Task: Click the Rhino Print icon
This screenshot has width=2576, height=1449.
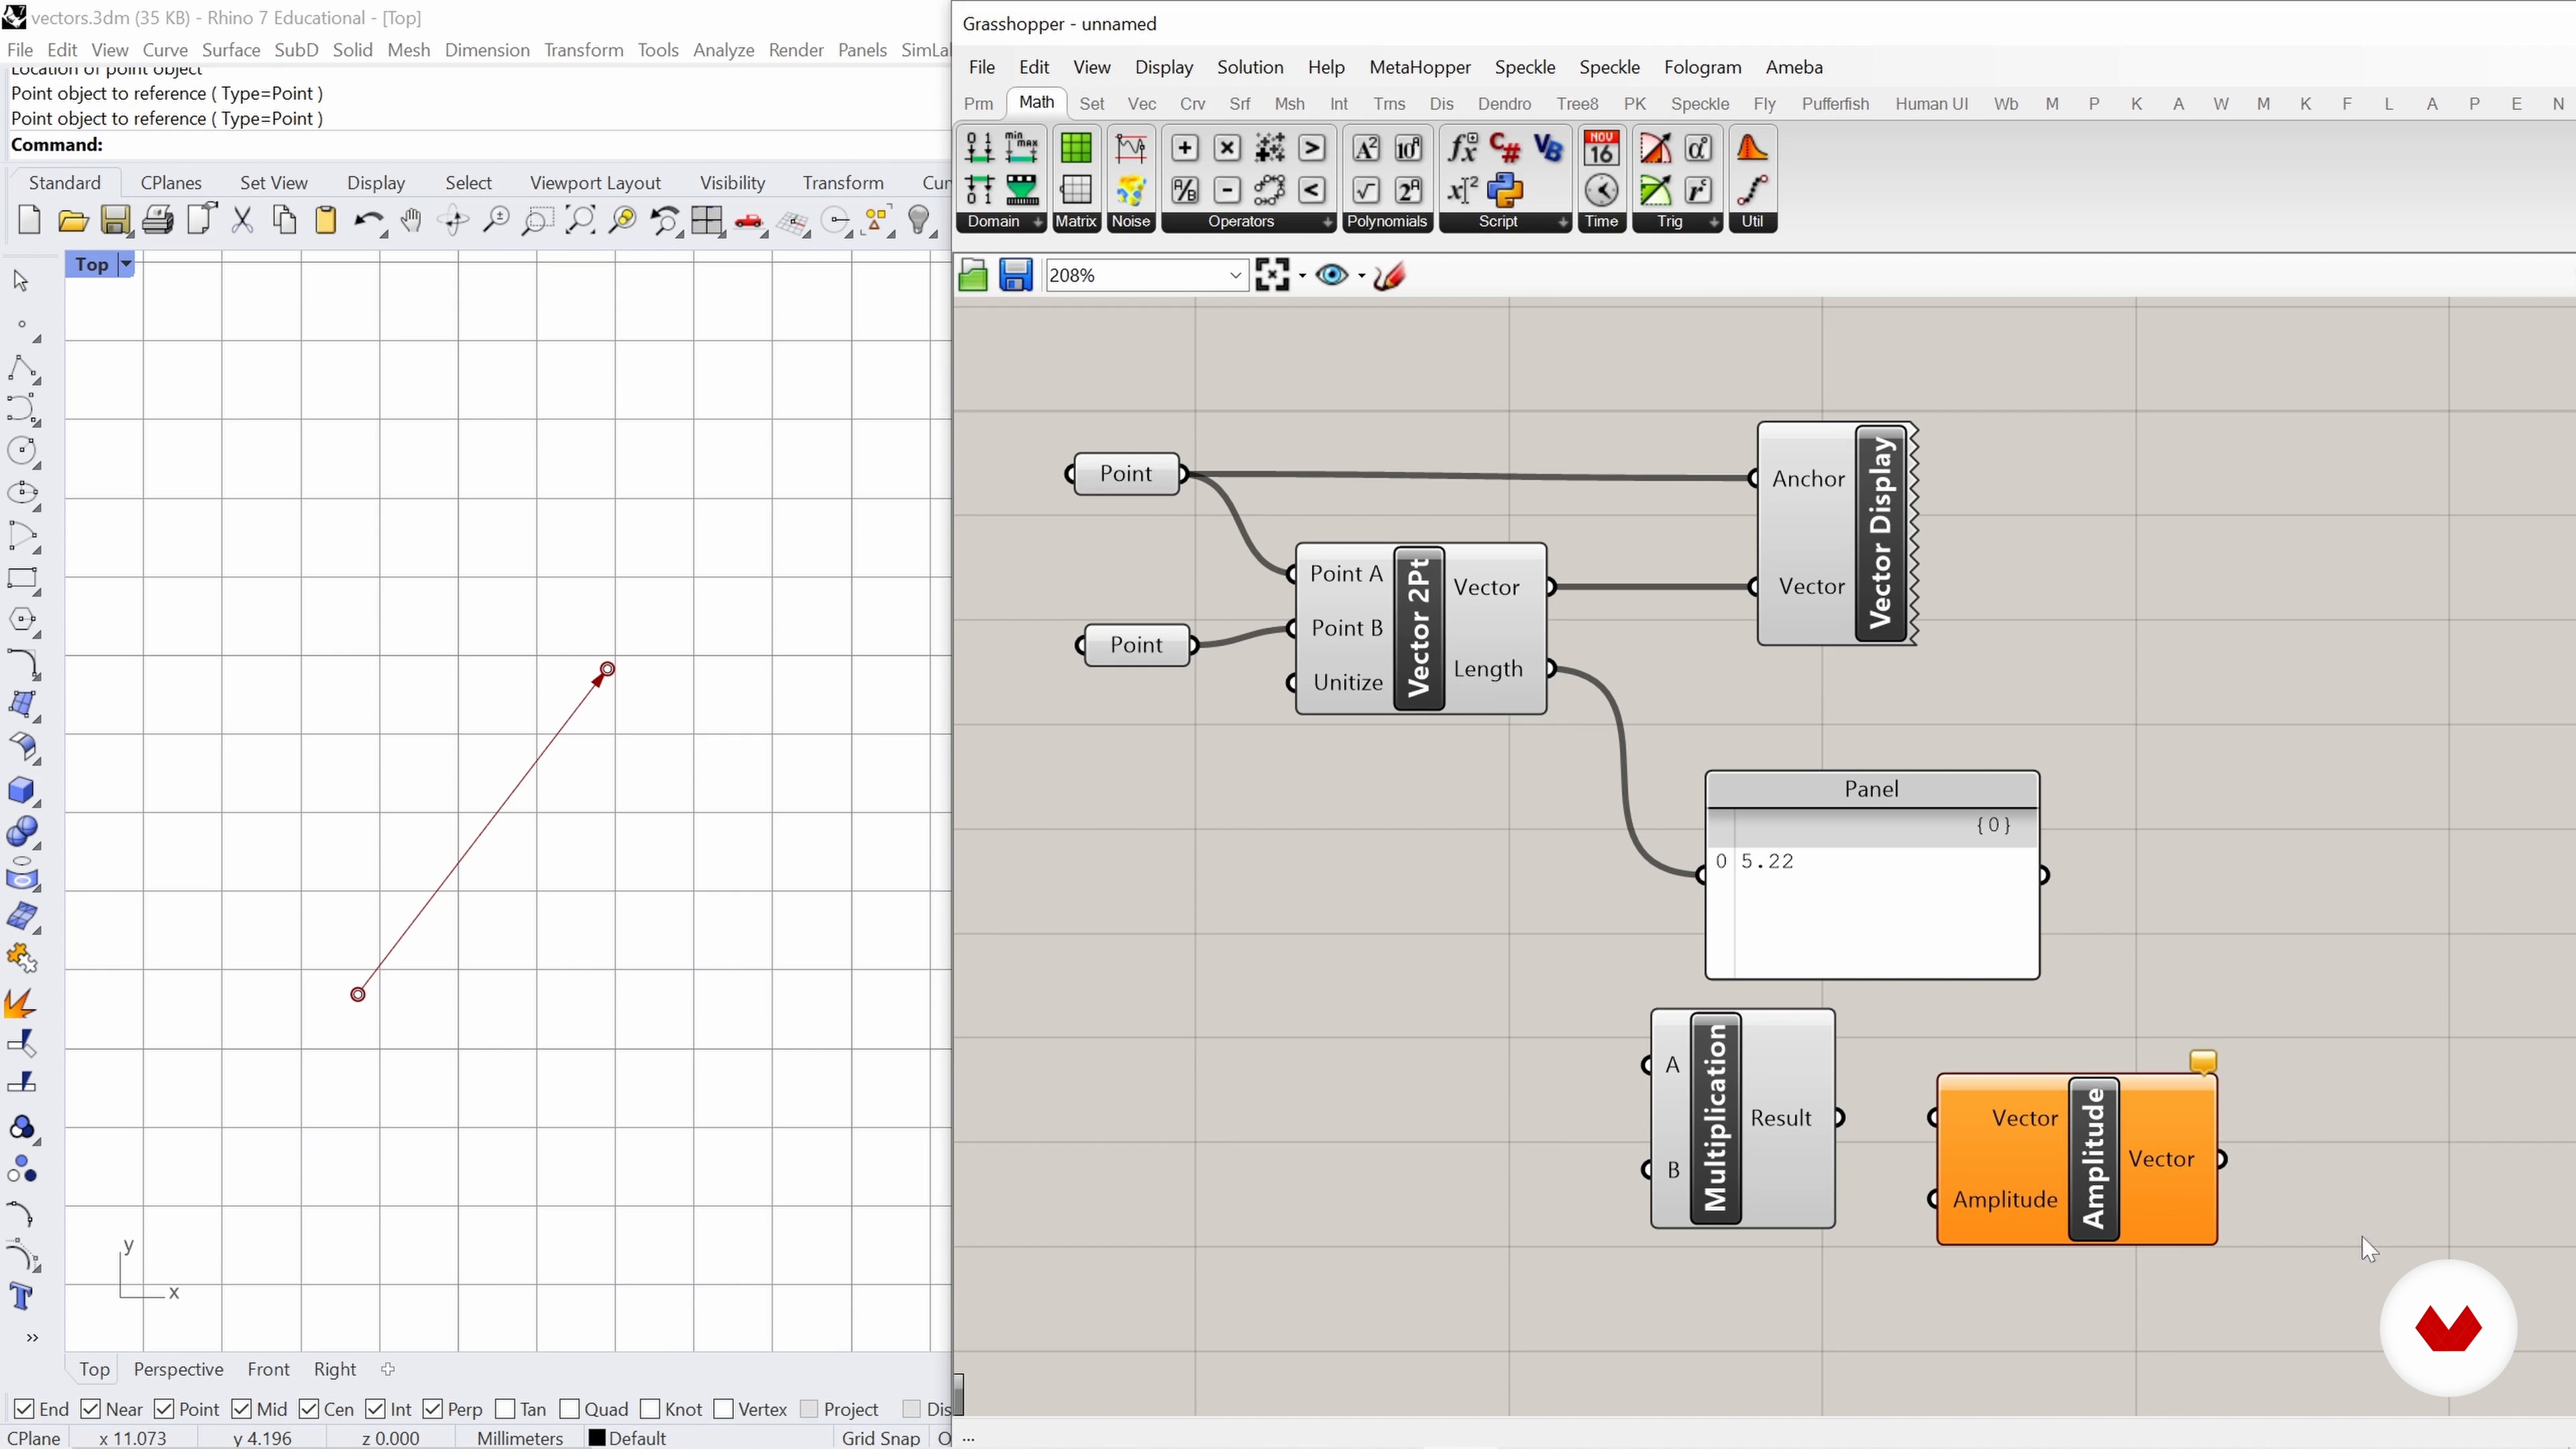Action: (158, 220)
